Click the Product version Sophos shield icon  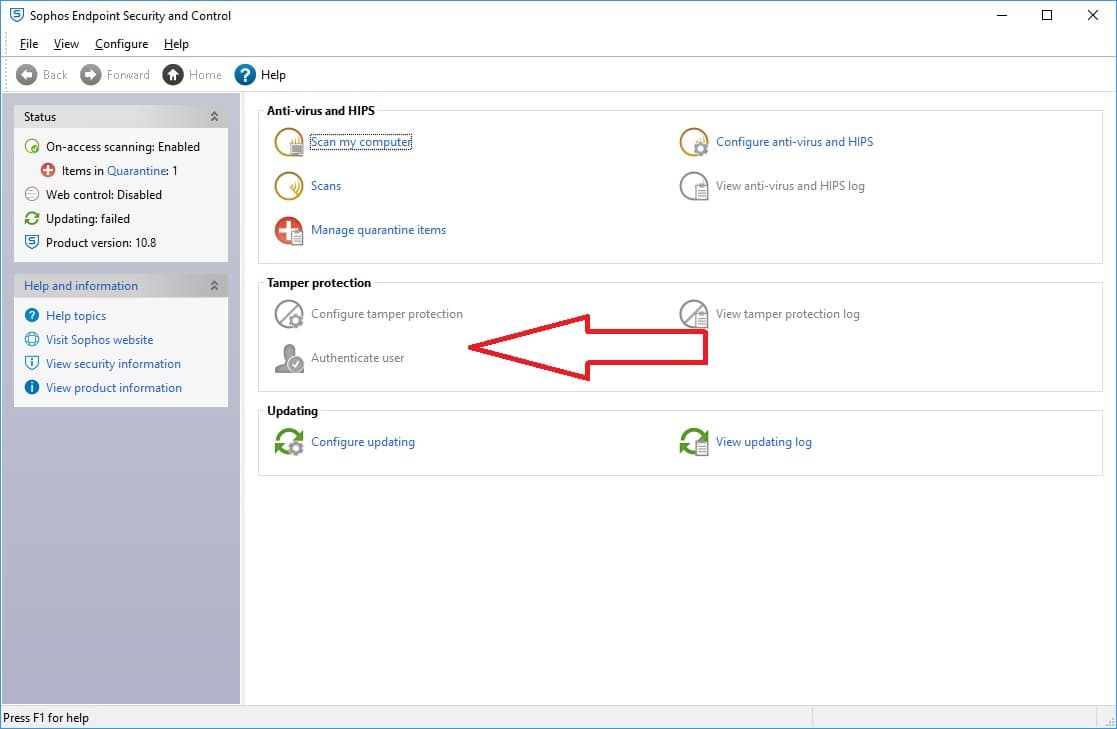32,242
